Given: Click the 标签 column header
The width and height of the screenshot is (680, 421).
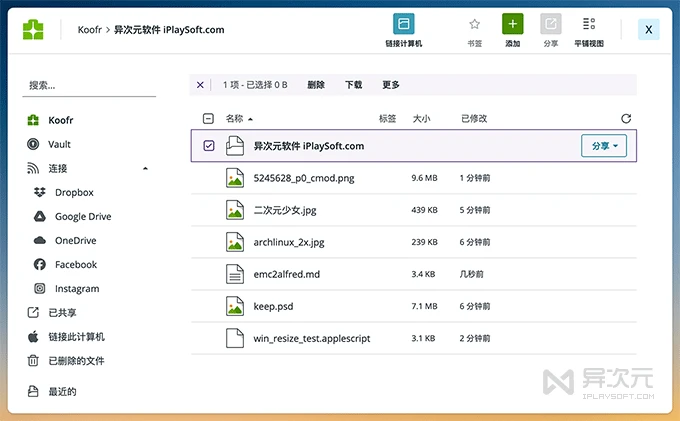Looking at the screenshot, I should click(x=387, y=118).
